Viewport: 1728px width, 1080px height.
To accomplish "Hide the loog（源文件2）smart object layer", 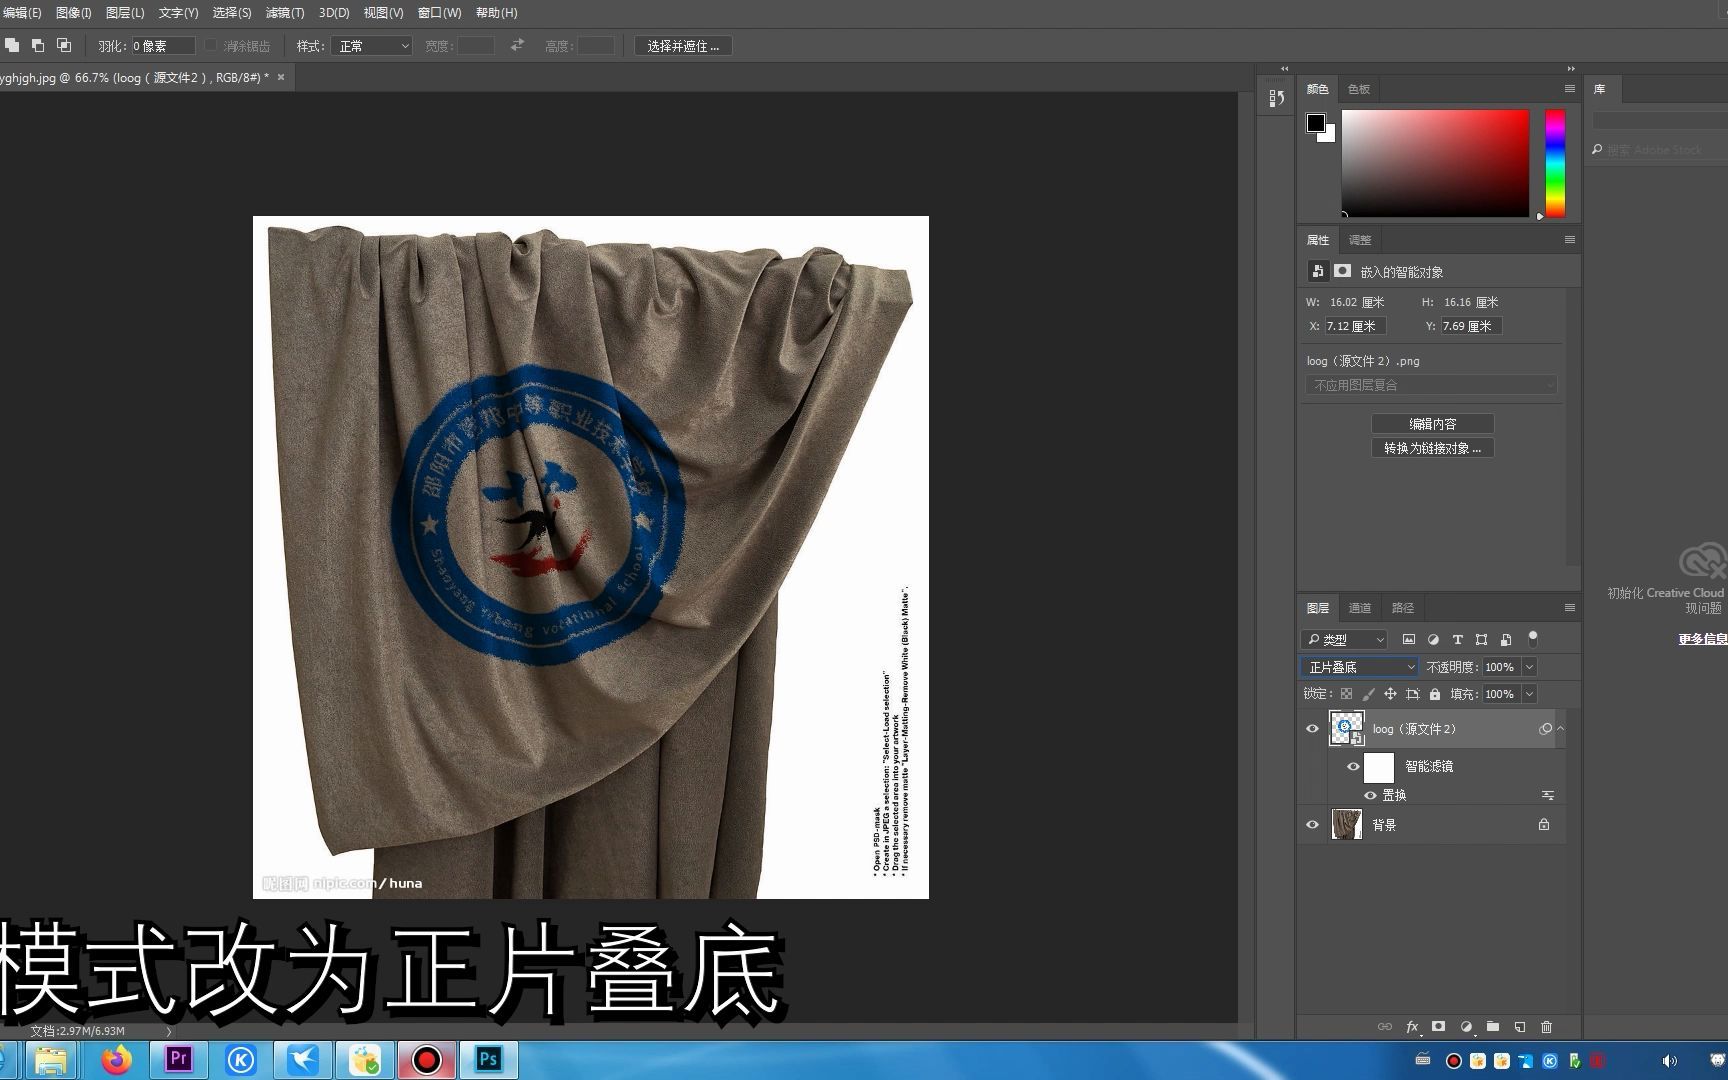I will [x=1312, y=728].
